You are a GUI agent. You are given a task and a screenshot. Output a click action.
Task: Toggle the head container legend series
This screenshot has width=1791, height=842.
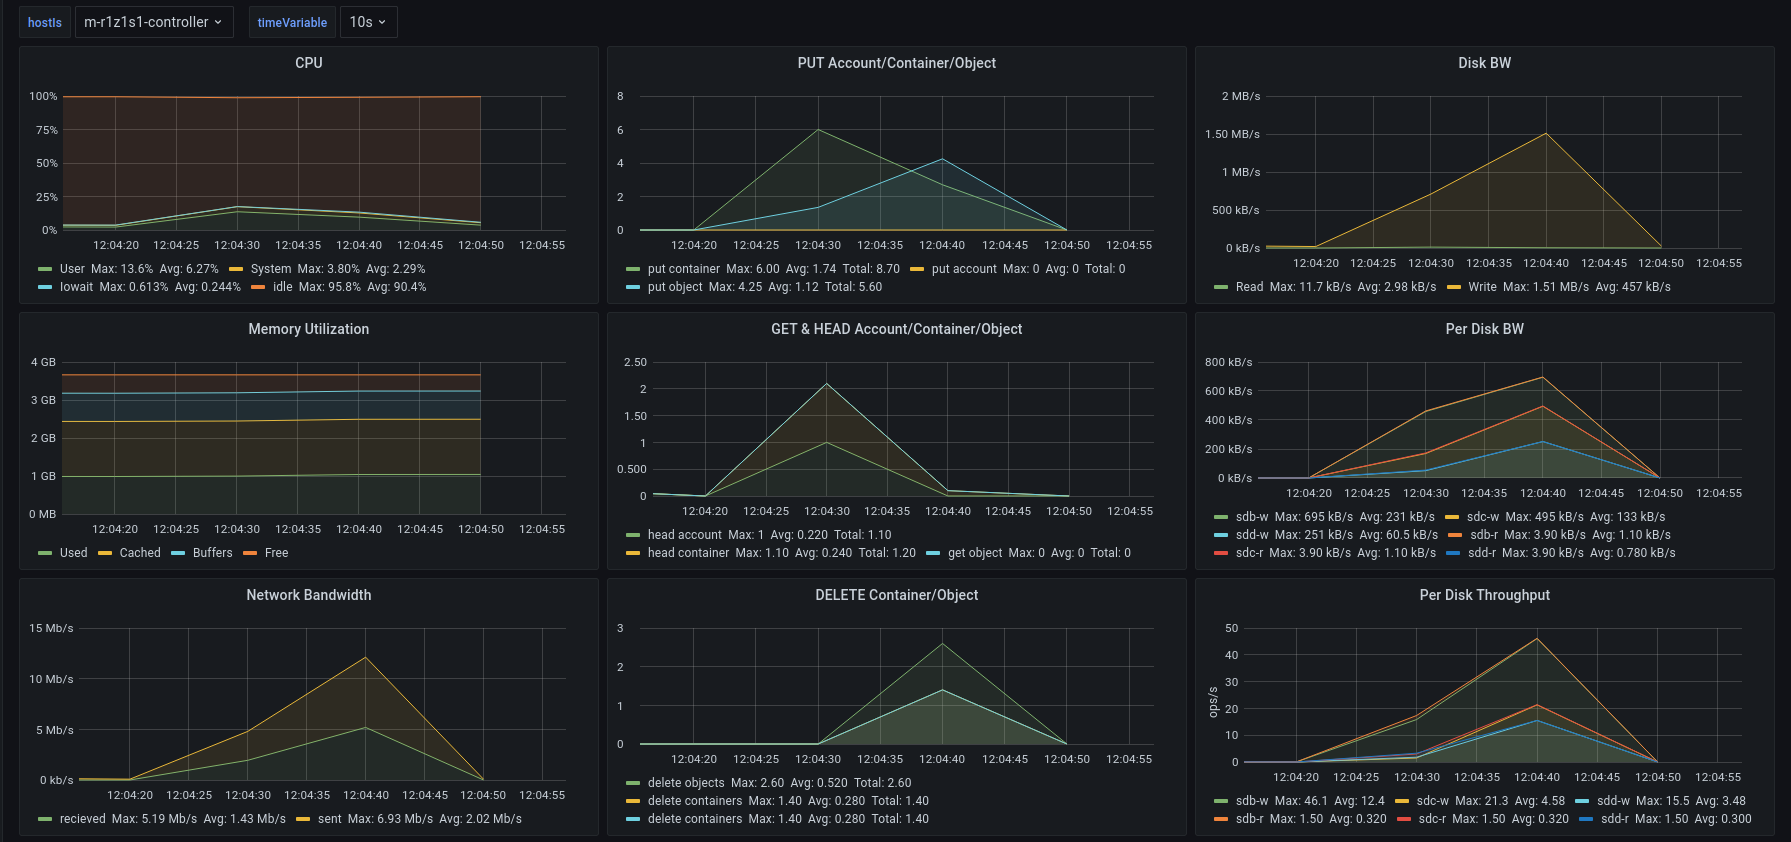click(x=688, y=553)
